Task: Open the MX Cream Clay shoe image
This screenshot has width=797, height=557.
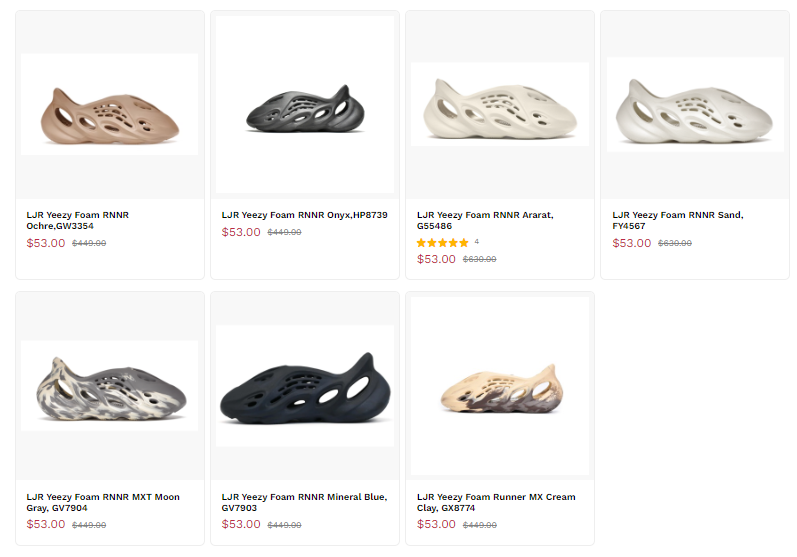Action: tap(500, 385)
